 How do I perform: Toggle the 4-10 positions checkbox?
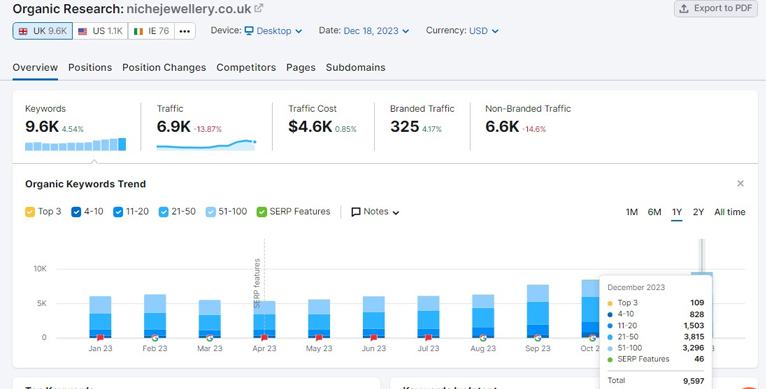coord(76,212)
